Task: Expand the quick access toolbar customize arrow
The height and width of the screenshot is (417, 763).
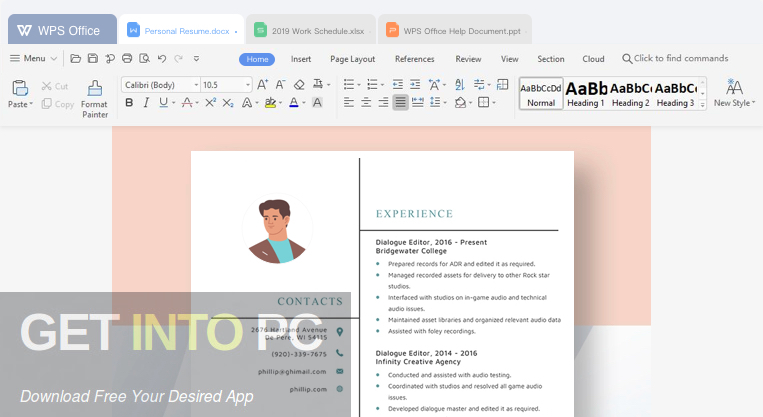Action: coord(196,59)
